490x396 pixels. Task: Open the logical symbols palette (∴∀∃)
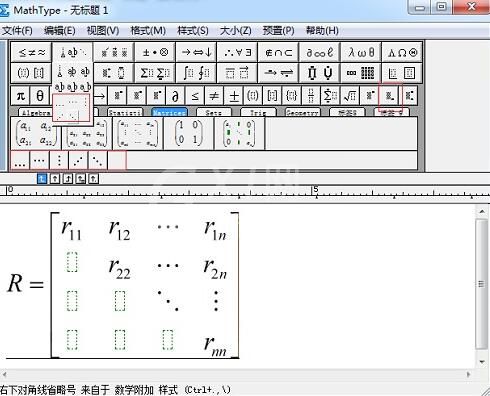[x=237, y=52]
